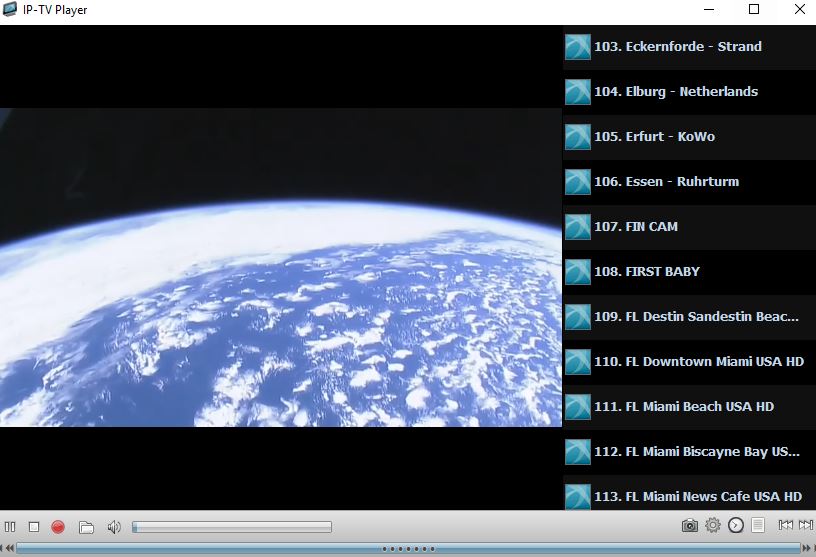Switch to the previous channel
The image size is (816, 557).
tap(785, 525)
